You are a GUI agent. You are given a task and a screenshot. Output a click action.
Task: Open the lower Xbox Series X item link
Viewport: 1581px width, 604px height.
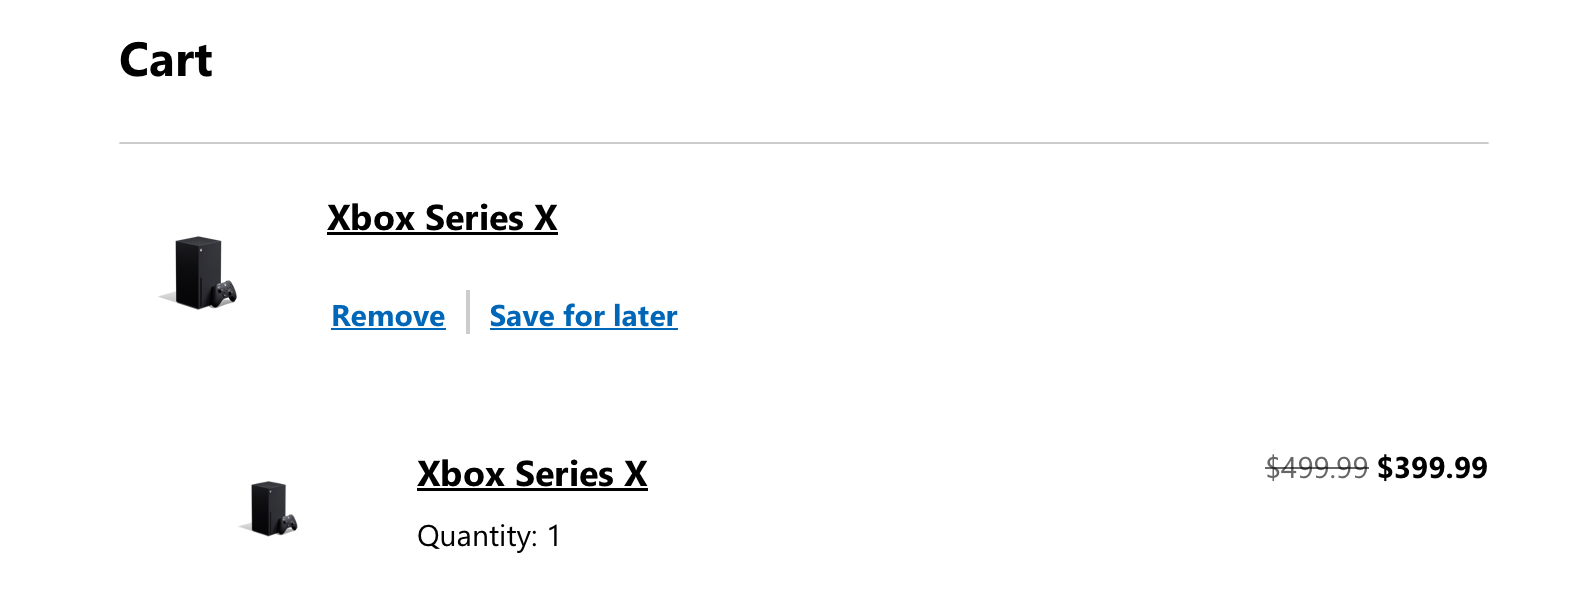(x=532, y=474)
